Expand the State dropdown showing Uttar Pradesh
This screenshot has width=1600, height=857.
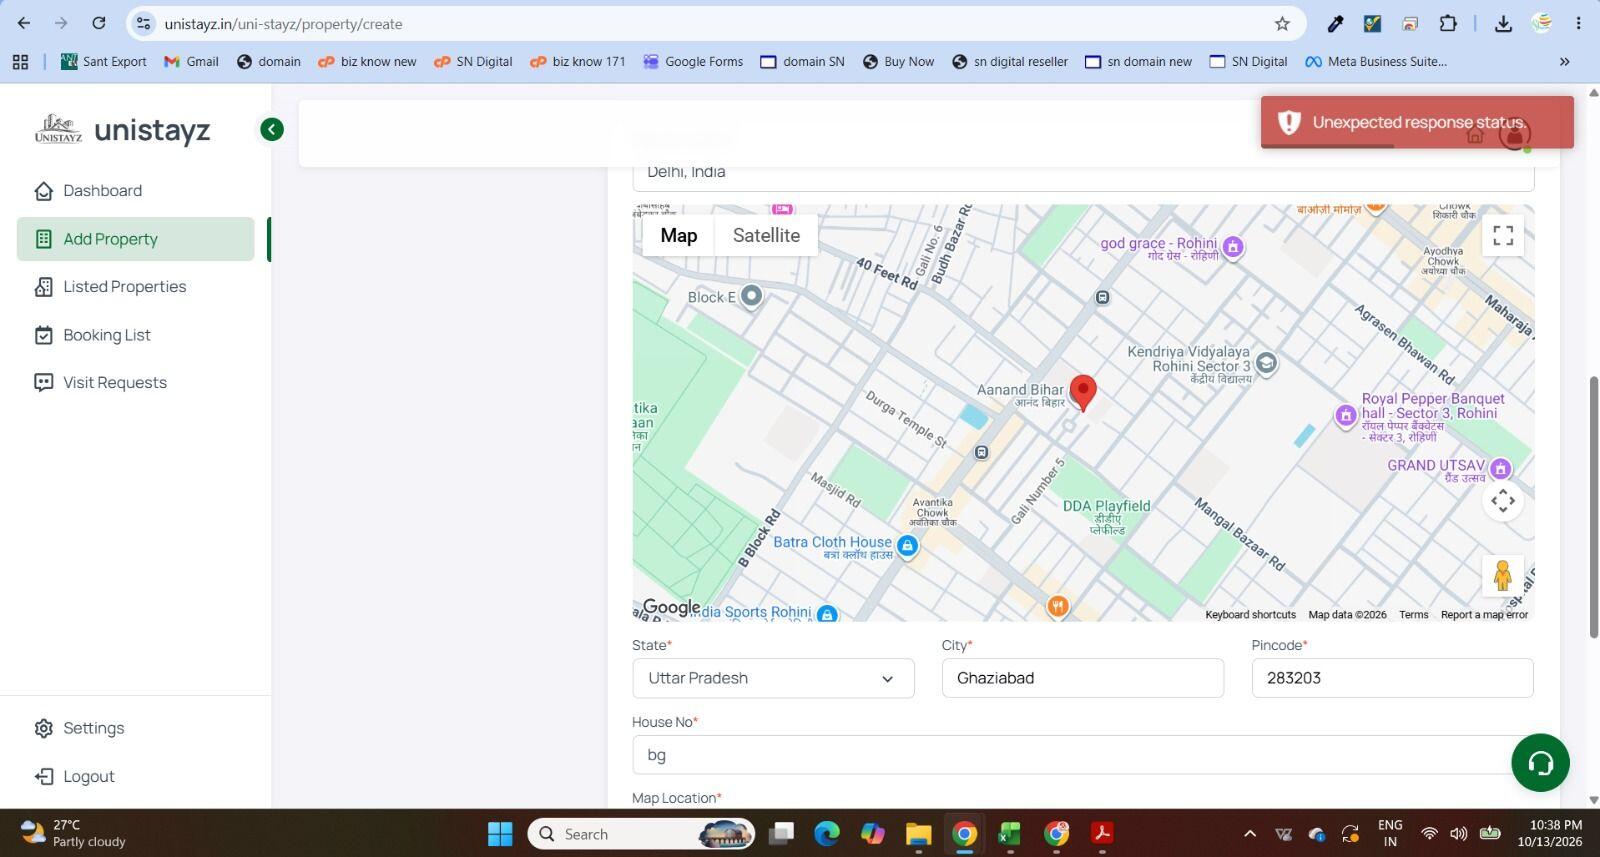(x=773, y=678)
